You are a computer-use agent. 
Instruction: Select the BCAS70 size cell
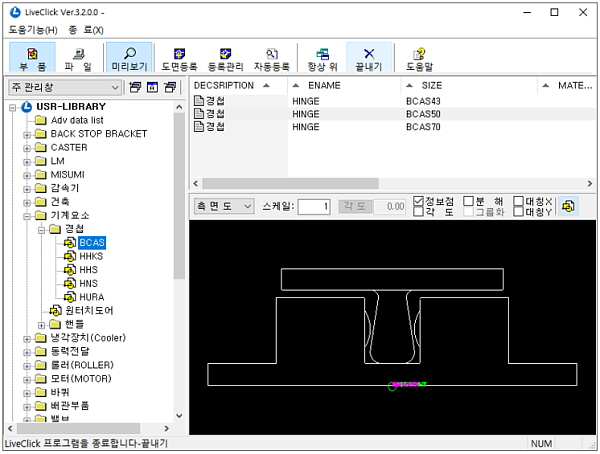[423, 127]
